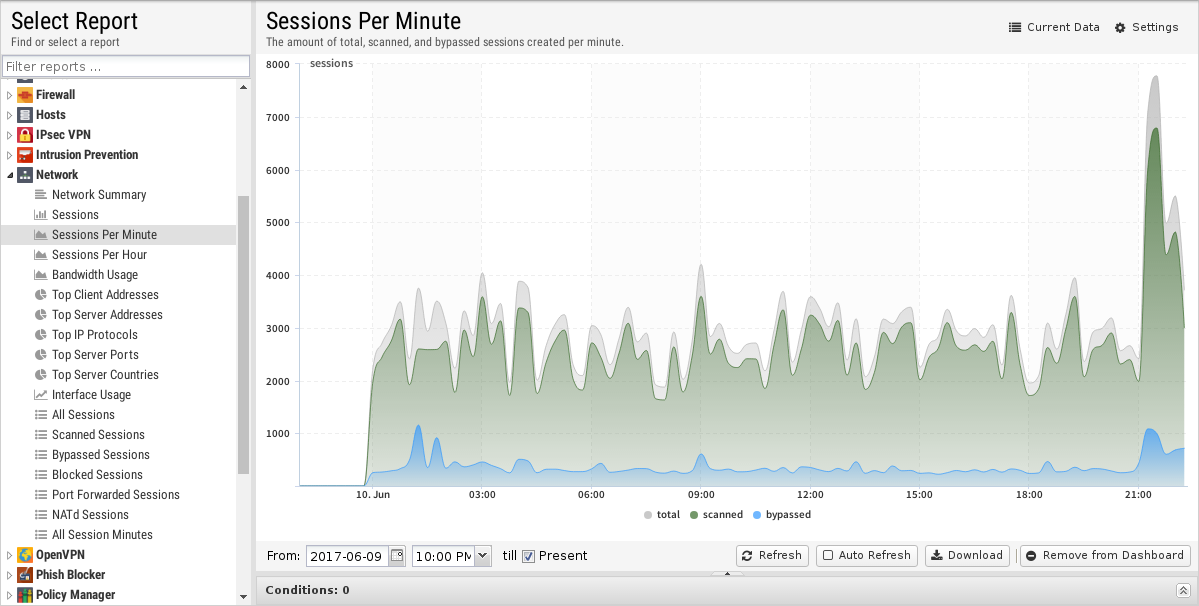Click the Phish Blocker icon
This screenshot has height=606, width=1199.
[25, 575]
